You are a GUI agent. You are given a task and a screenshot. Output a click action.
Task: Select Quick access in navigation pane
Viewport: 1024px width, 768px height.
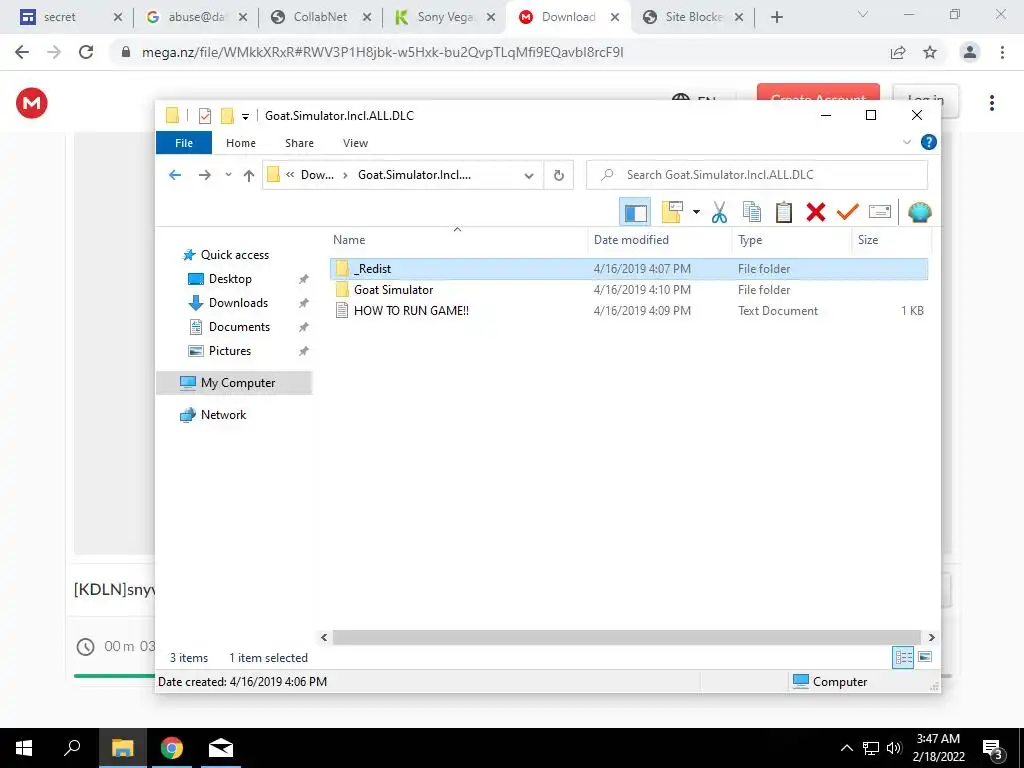point(234,255)
